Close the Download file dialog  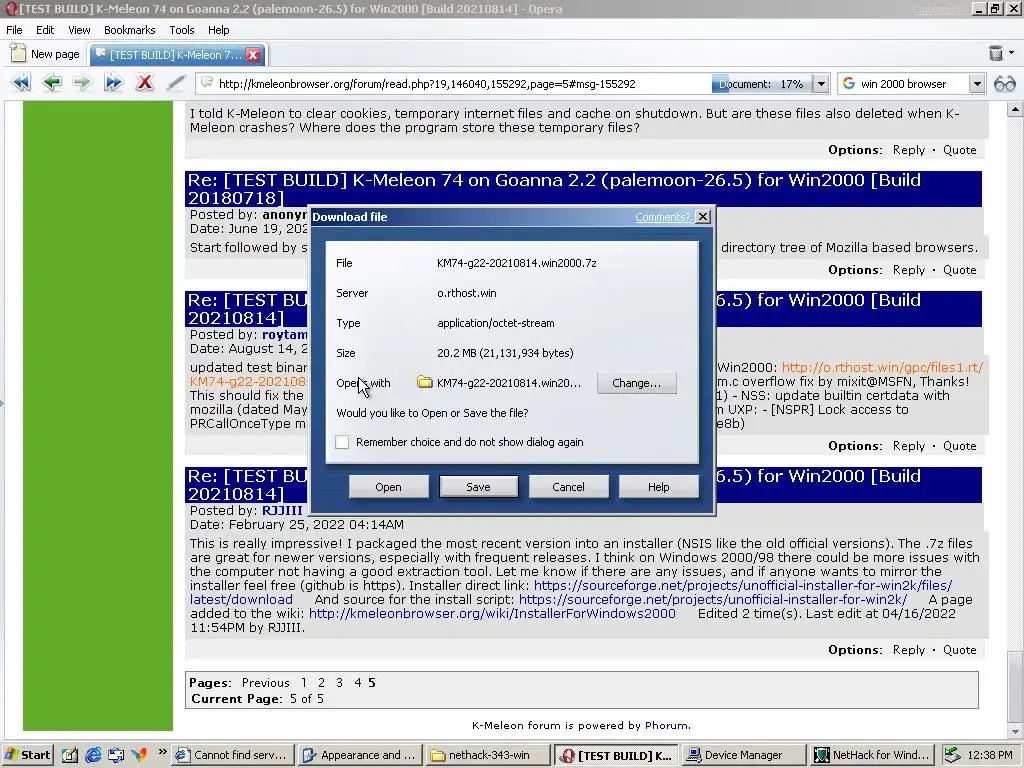pos(703,217)
